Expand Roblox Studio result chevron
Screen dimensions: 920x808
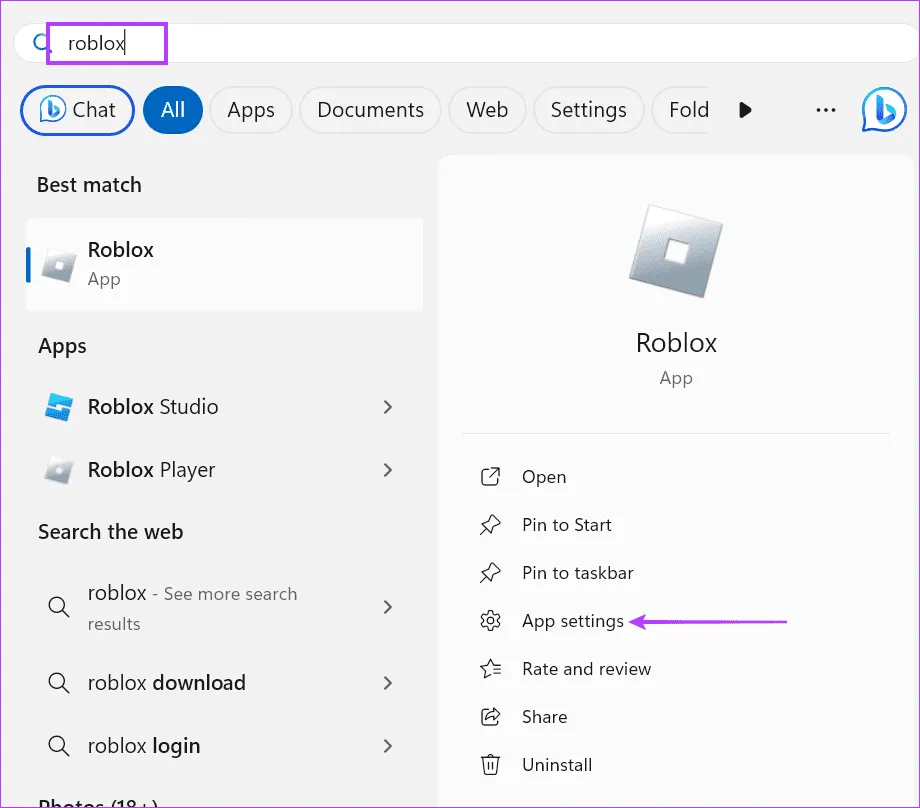point(388,407)
